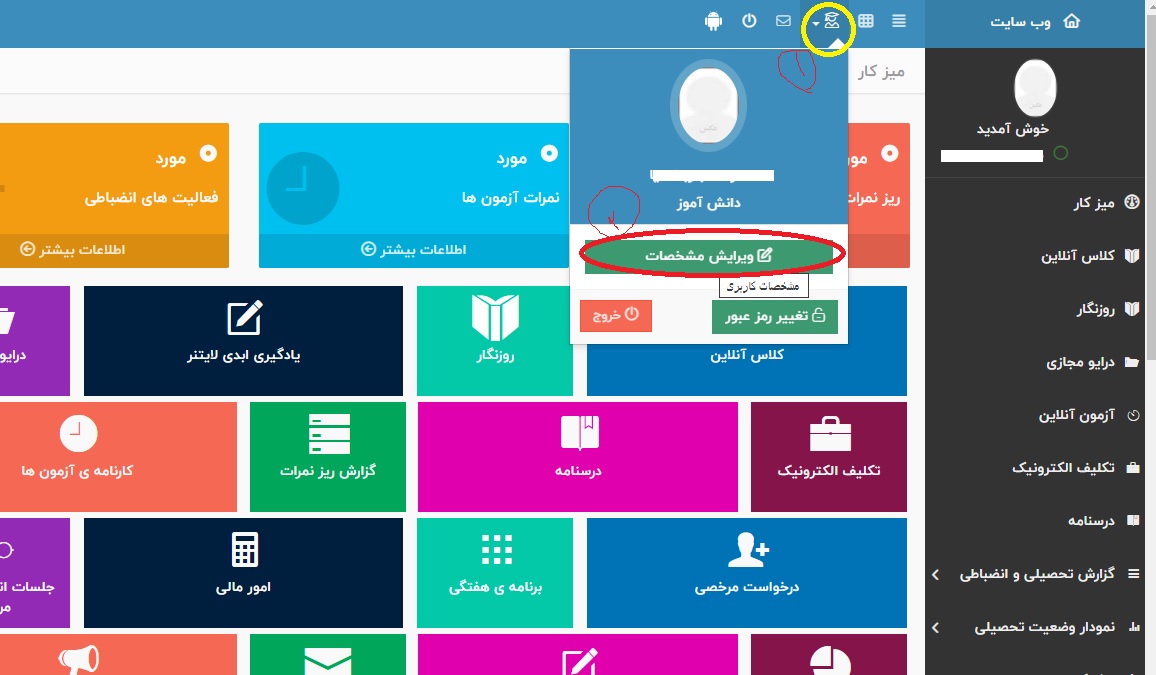
Task: Open the برنامه ی هفتگی tile
Action: pos(495,573)
